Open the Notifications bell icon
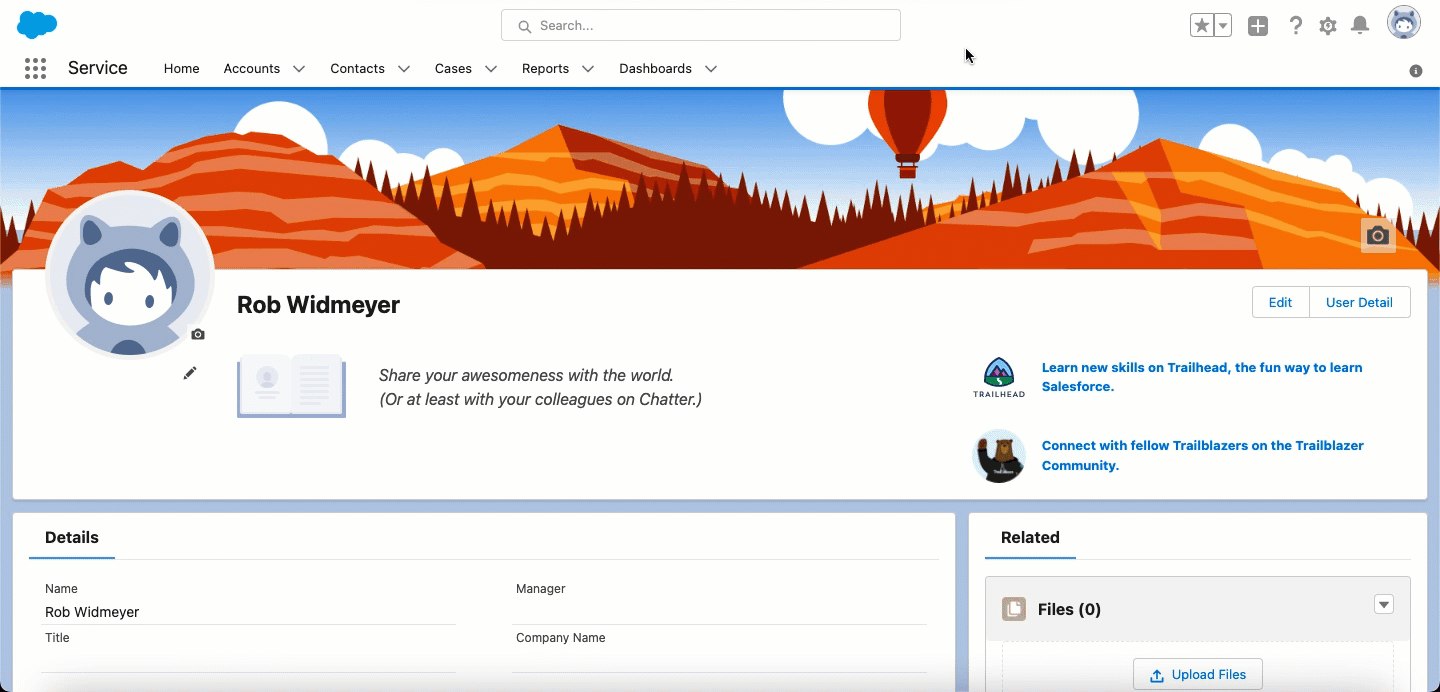 pyautogui.click(x=1360, y=26)
